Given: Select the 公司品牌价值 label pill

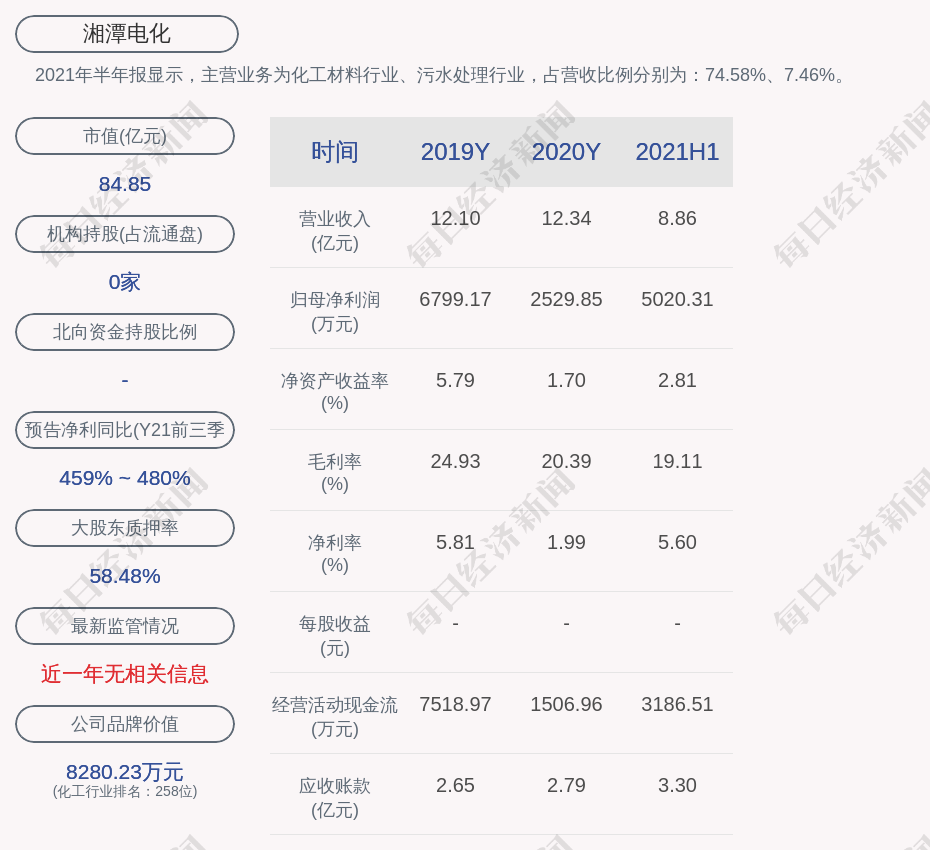Looking at the screenshot, I should click(125, 724).
